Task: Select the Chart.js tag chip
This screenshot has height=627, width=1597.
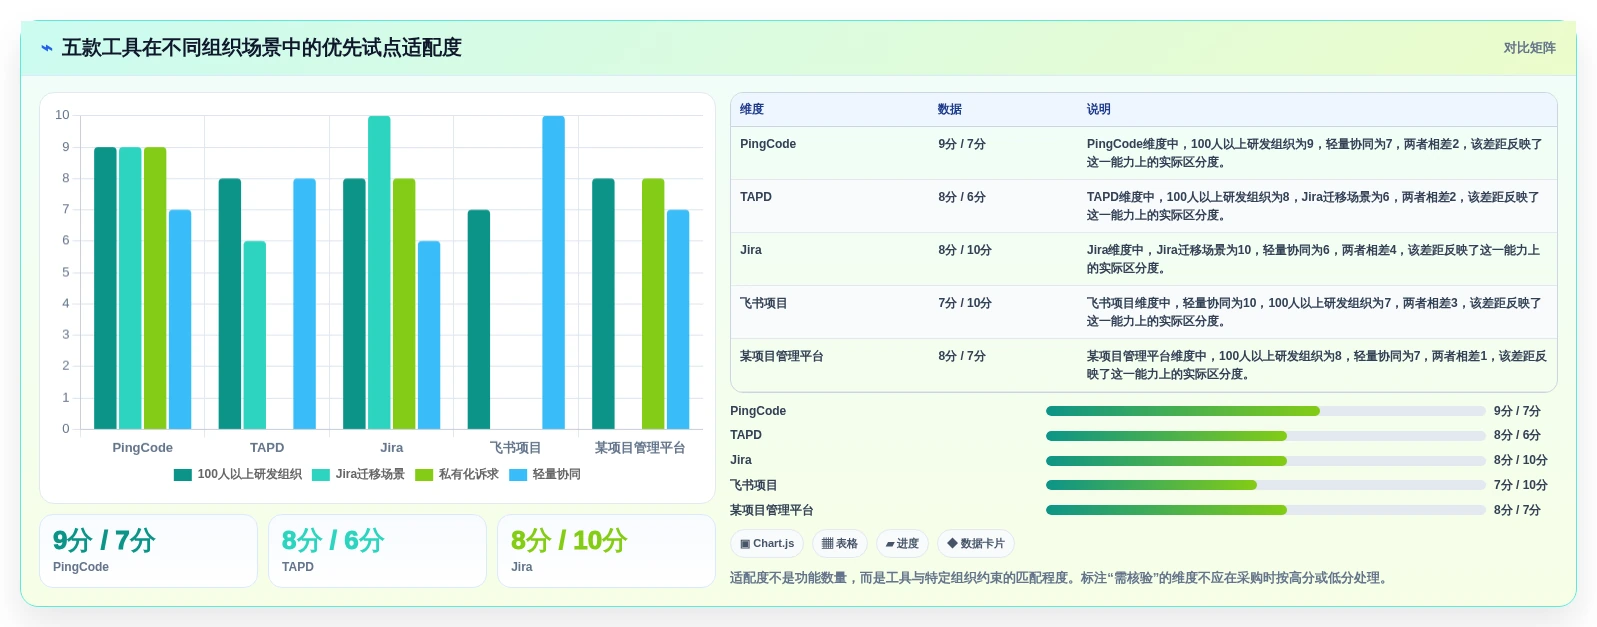Action: click(x=767, y=543)
